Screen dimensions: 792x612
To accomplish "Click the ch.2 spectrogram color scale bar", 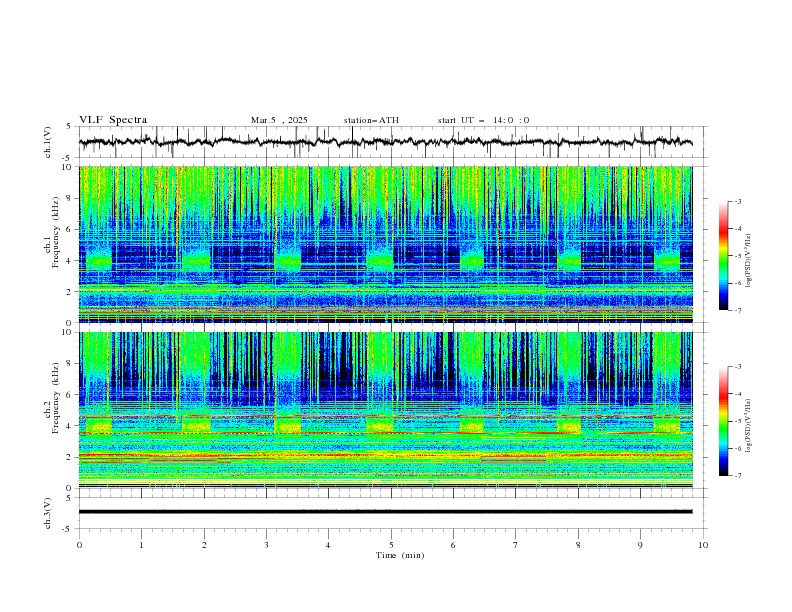I will pos(724,421).
